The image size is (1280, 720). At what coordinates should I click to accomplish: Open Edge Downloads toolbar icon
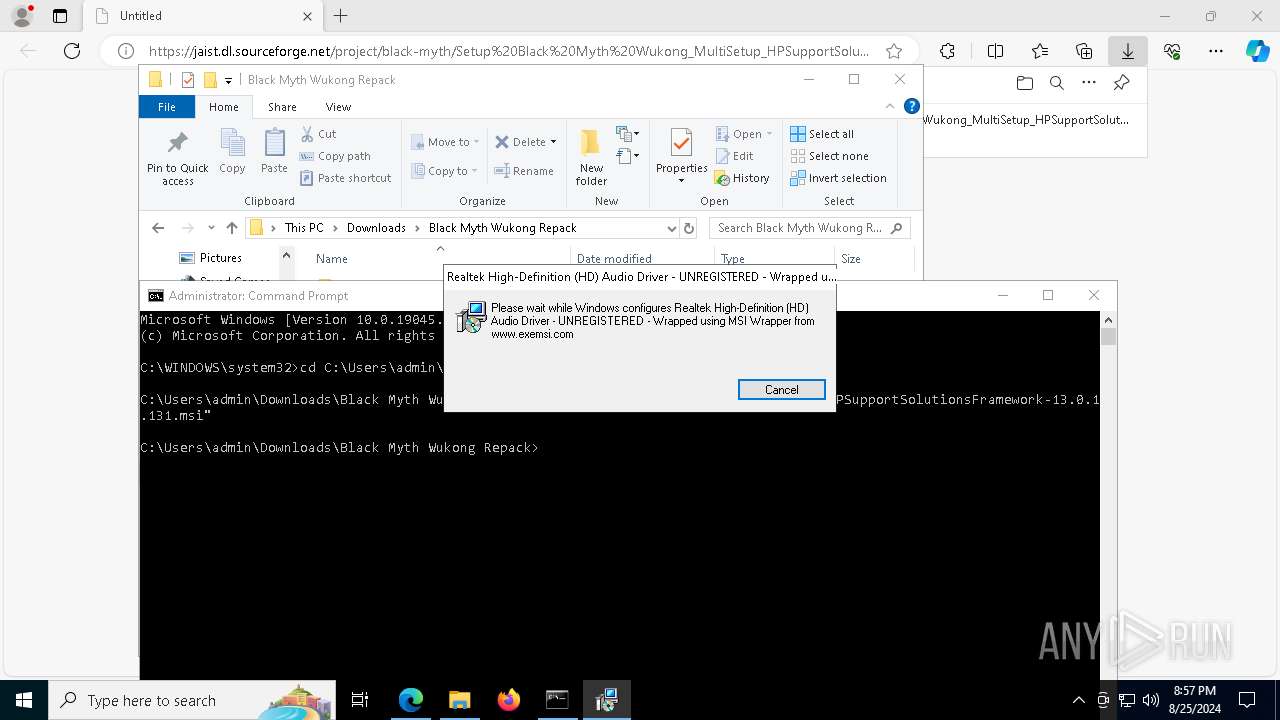[1128, 51]
